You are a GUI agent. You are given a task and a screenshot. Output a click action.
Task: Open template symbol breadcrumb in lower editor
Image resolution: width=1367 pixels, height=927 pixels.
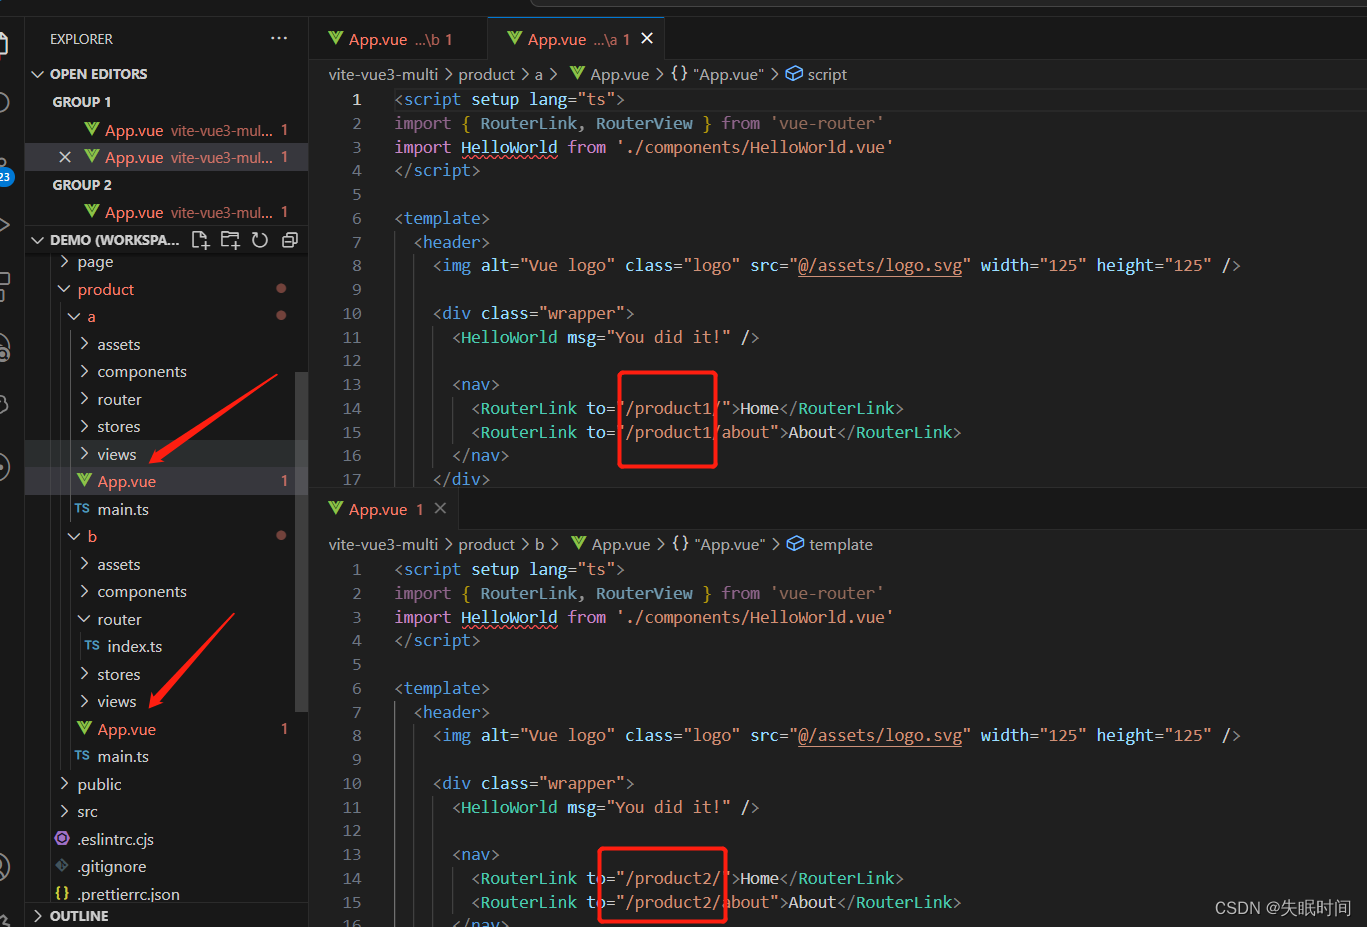coord(830,544)
